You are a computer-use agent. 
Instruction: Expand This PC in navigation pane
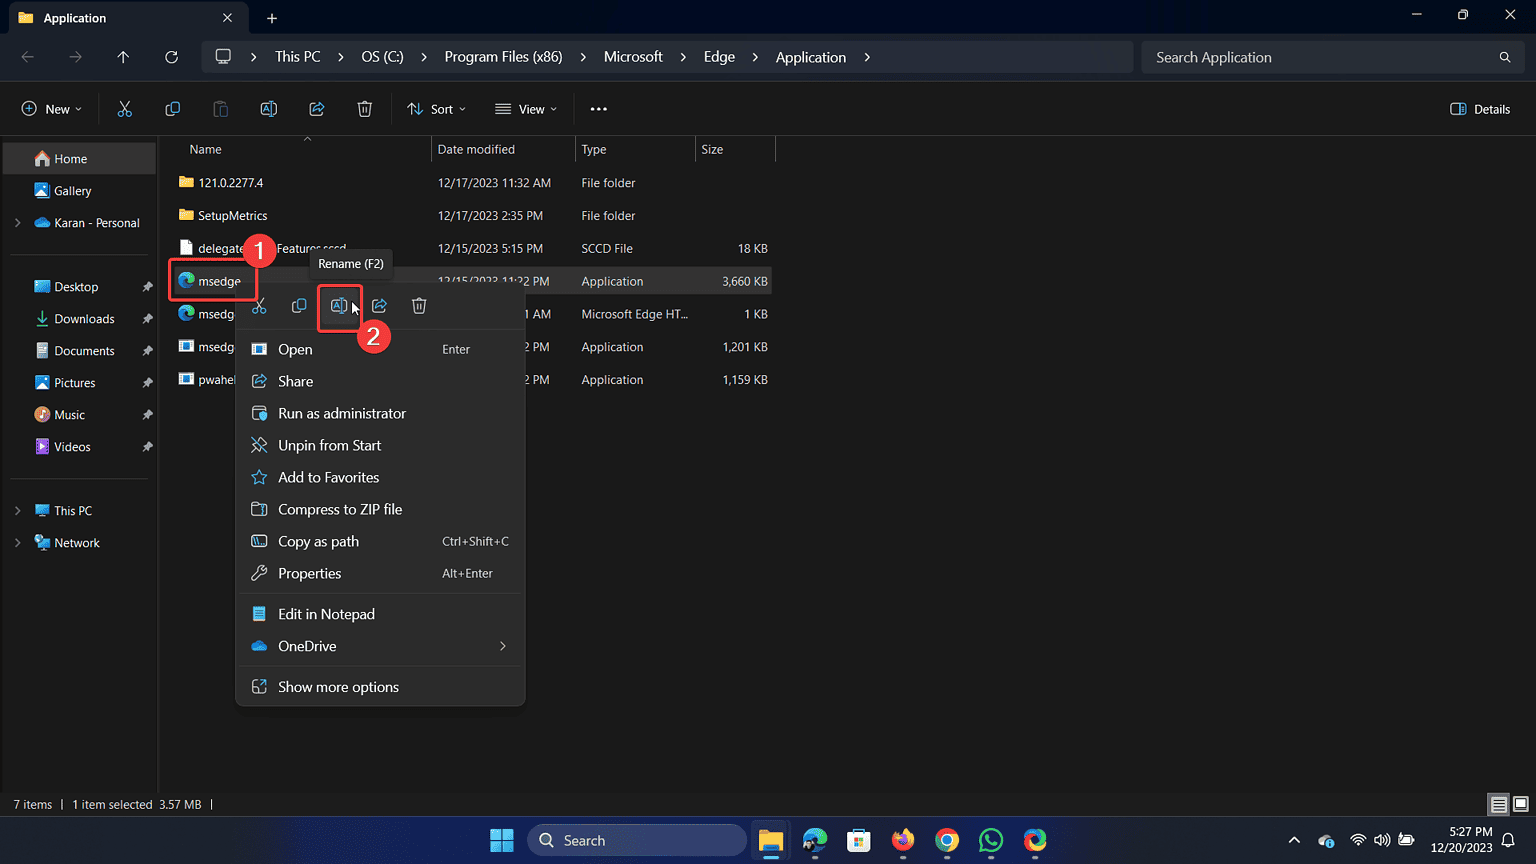pos(17,511)
